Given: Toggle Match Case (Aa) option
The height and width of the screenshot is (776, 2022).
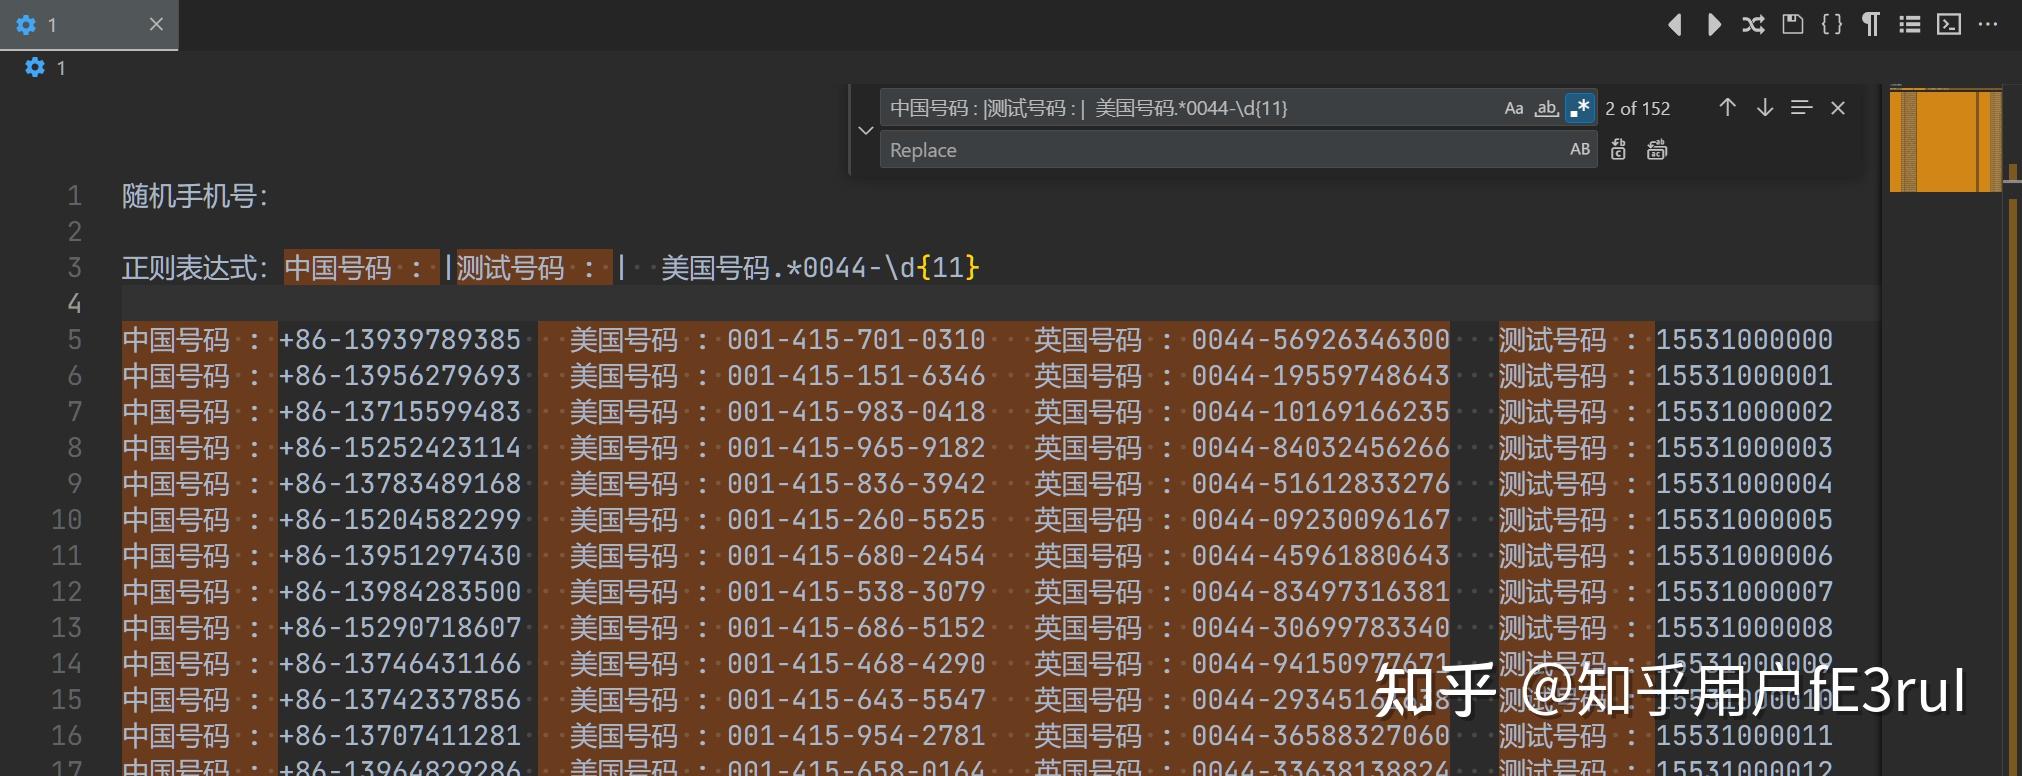Looking at the screenshot, I should 1514,108.
